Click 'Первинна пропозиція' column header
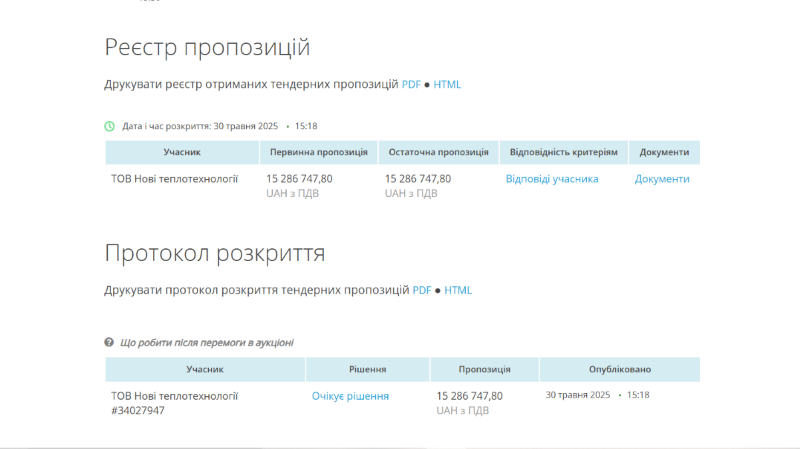The image size is (800, 449). 318,152
